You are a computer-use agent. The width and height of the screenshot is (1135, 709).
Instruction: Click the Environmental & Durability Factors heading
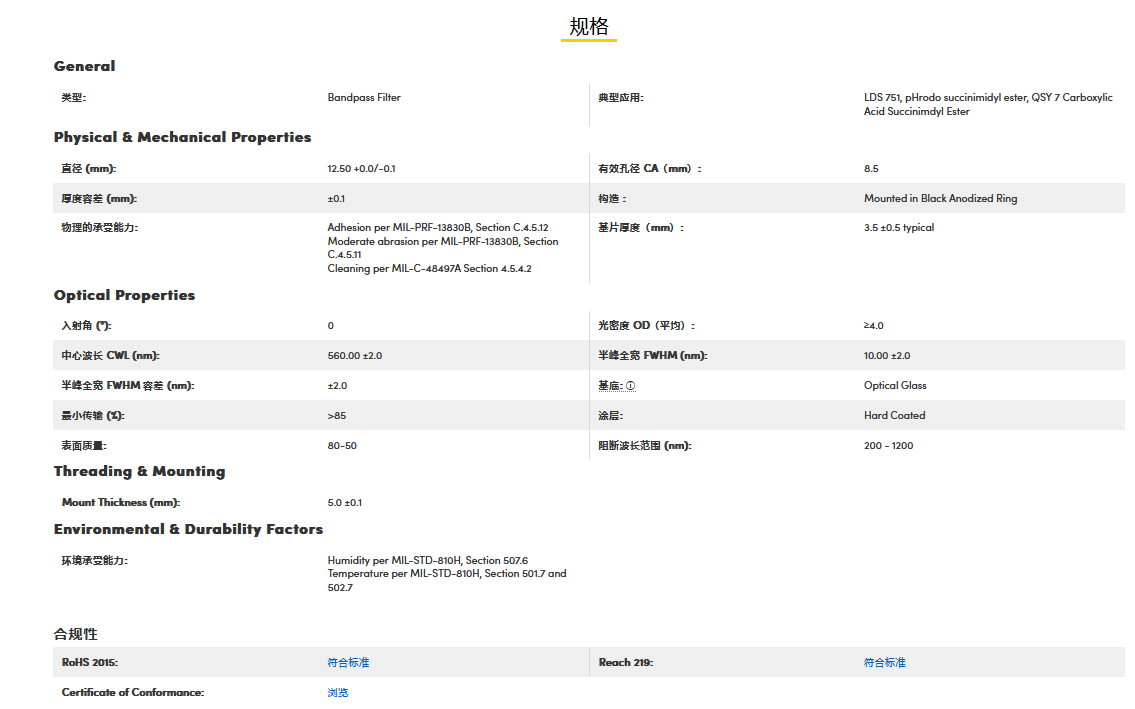(x=188, y=529)
